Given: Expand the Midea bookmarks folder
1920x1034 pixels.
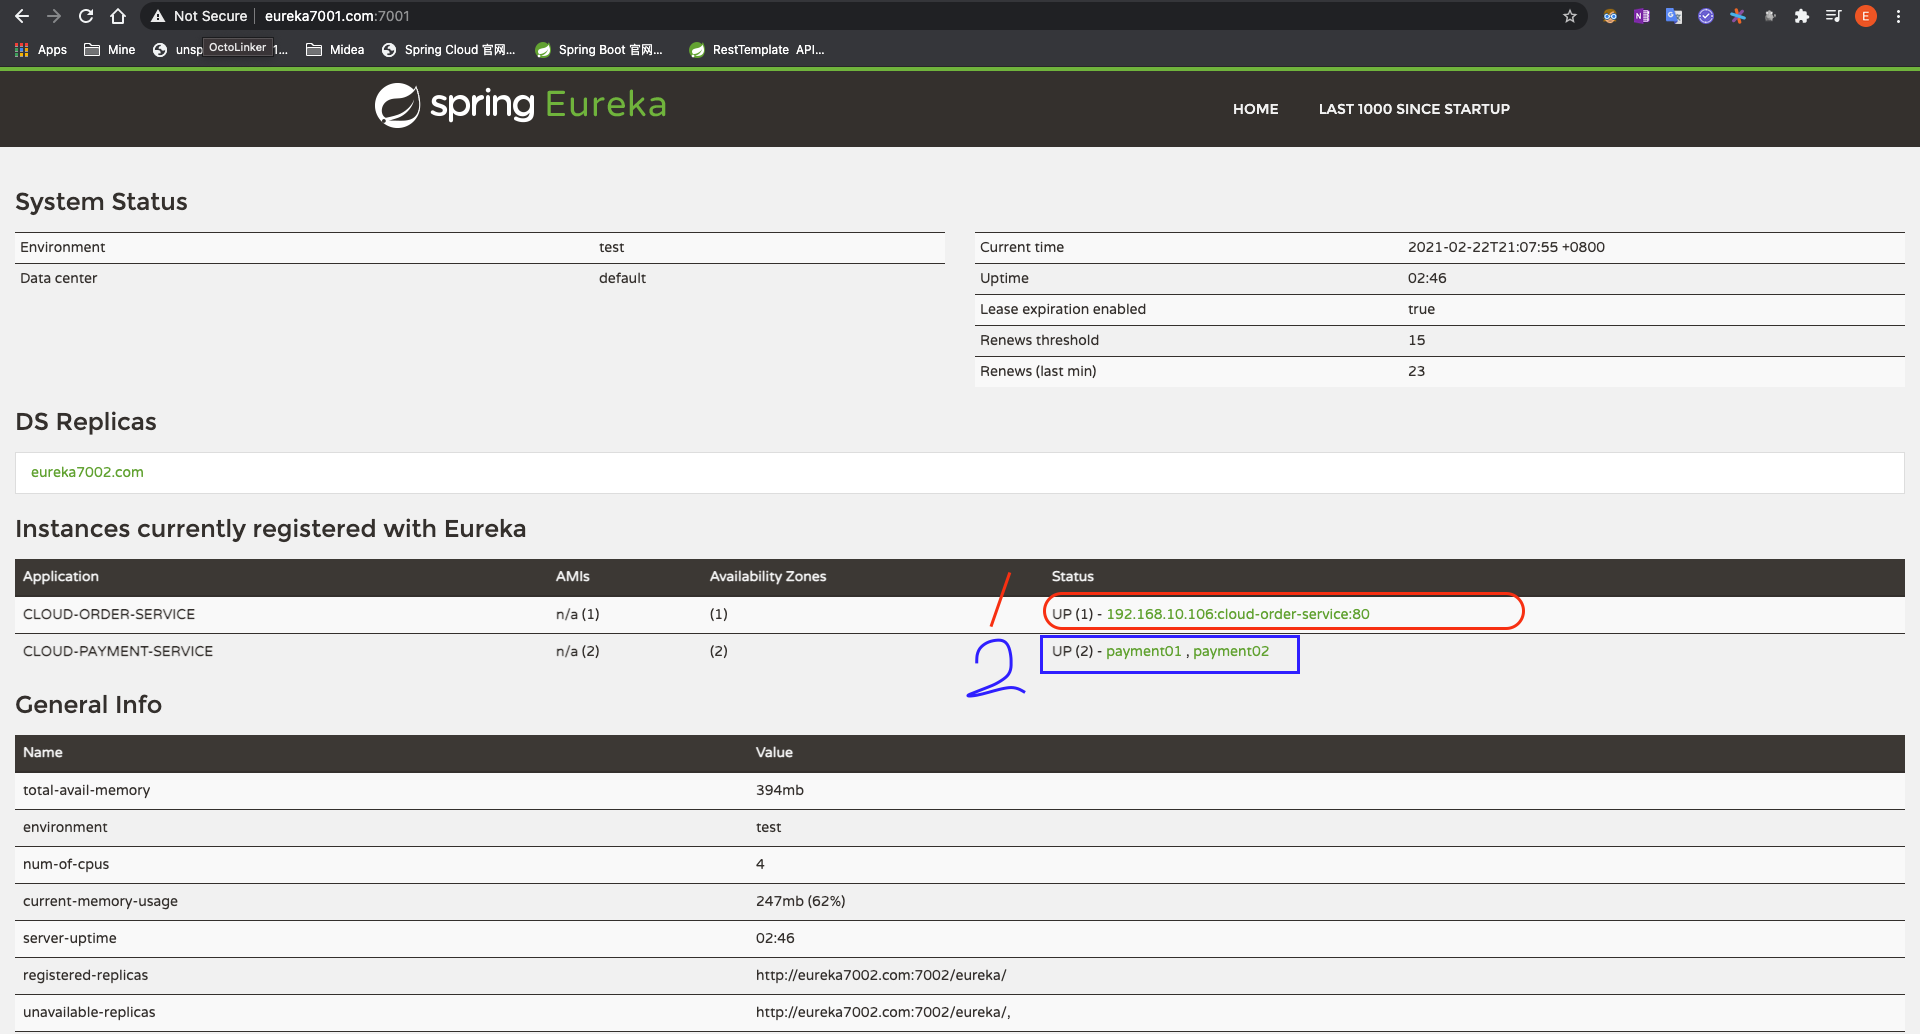Looking at the screenshot, I should (335, 50).
